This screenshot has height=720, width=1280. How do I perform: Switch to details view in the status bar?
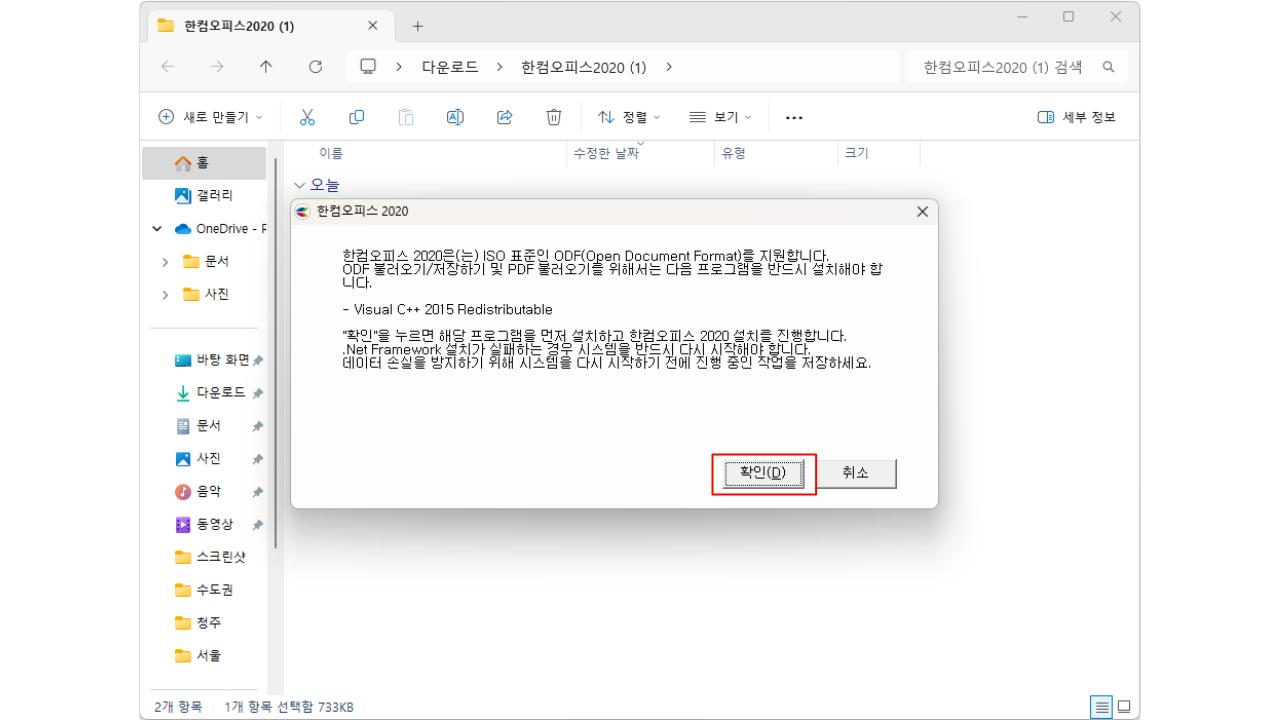point(1103,707)
